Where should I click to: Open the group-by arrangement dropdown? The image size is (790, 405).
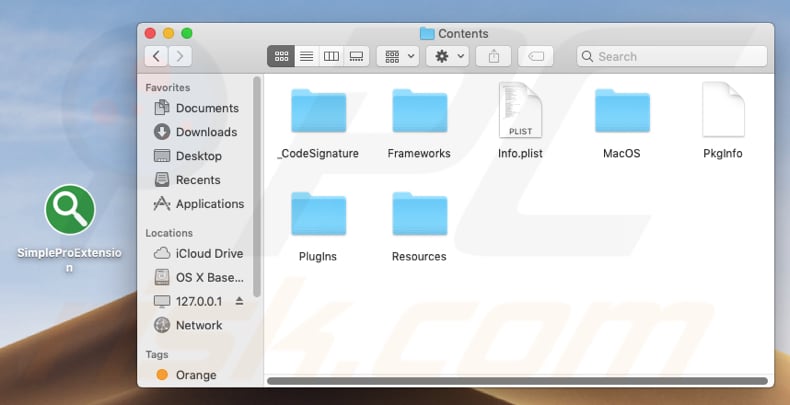pyautogui.click(x=397, y=57)
